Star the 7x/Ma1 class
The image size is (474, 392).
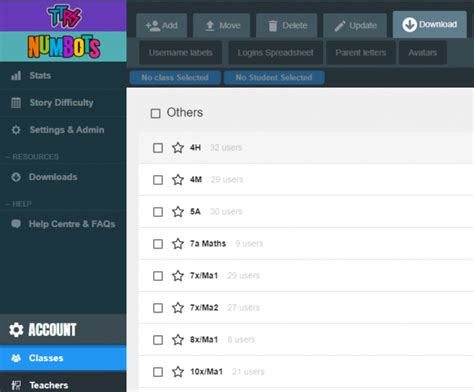click(178, 275)
